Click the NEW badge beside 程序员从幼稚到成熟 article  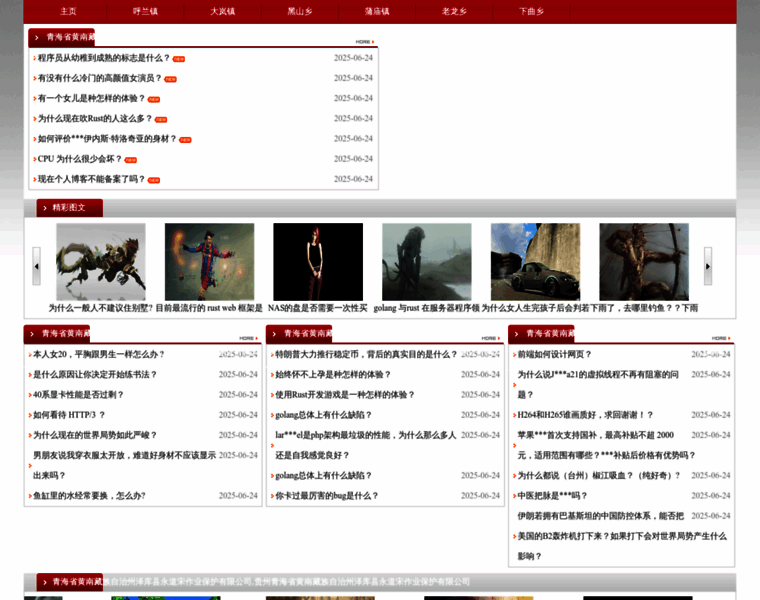click(179, 59)
